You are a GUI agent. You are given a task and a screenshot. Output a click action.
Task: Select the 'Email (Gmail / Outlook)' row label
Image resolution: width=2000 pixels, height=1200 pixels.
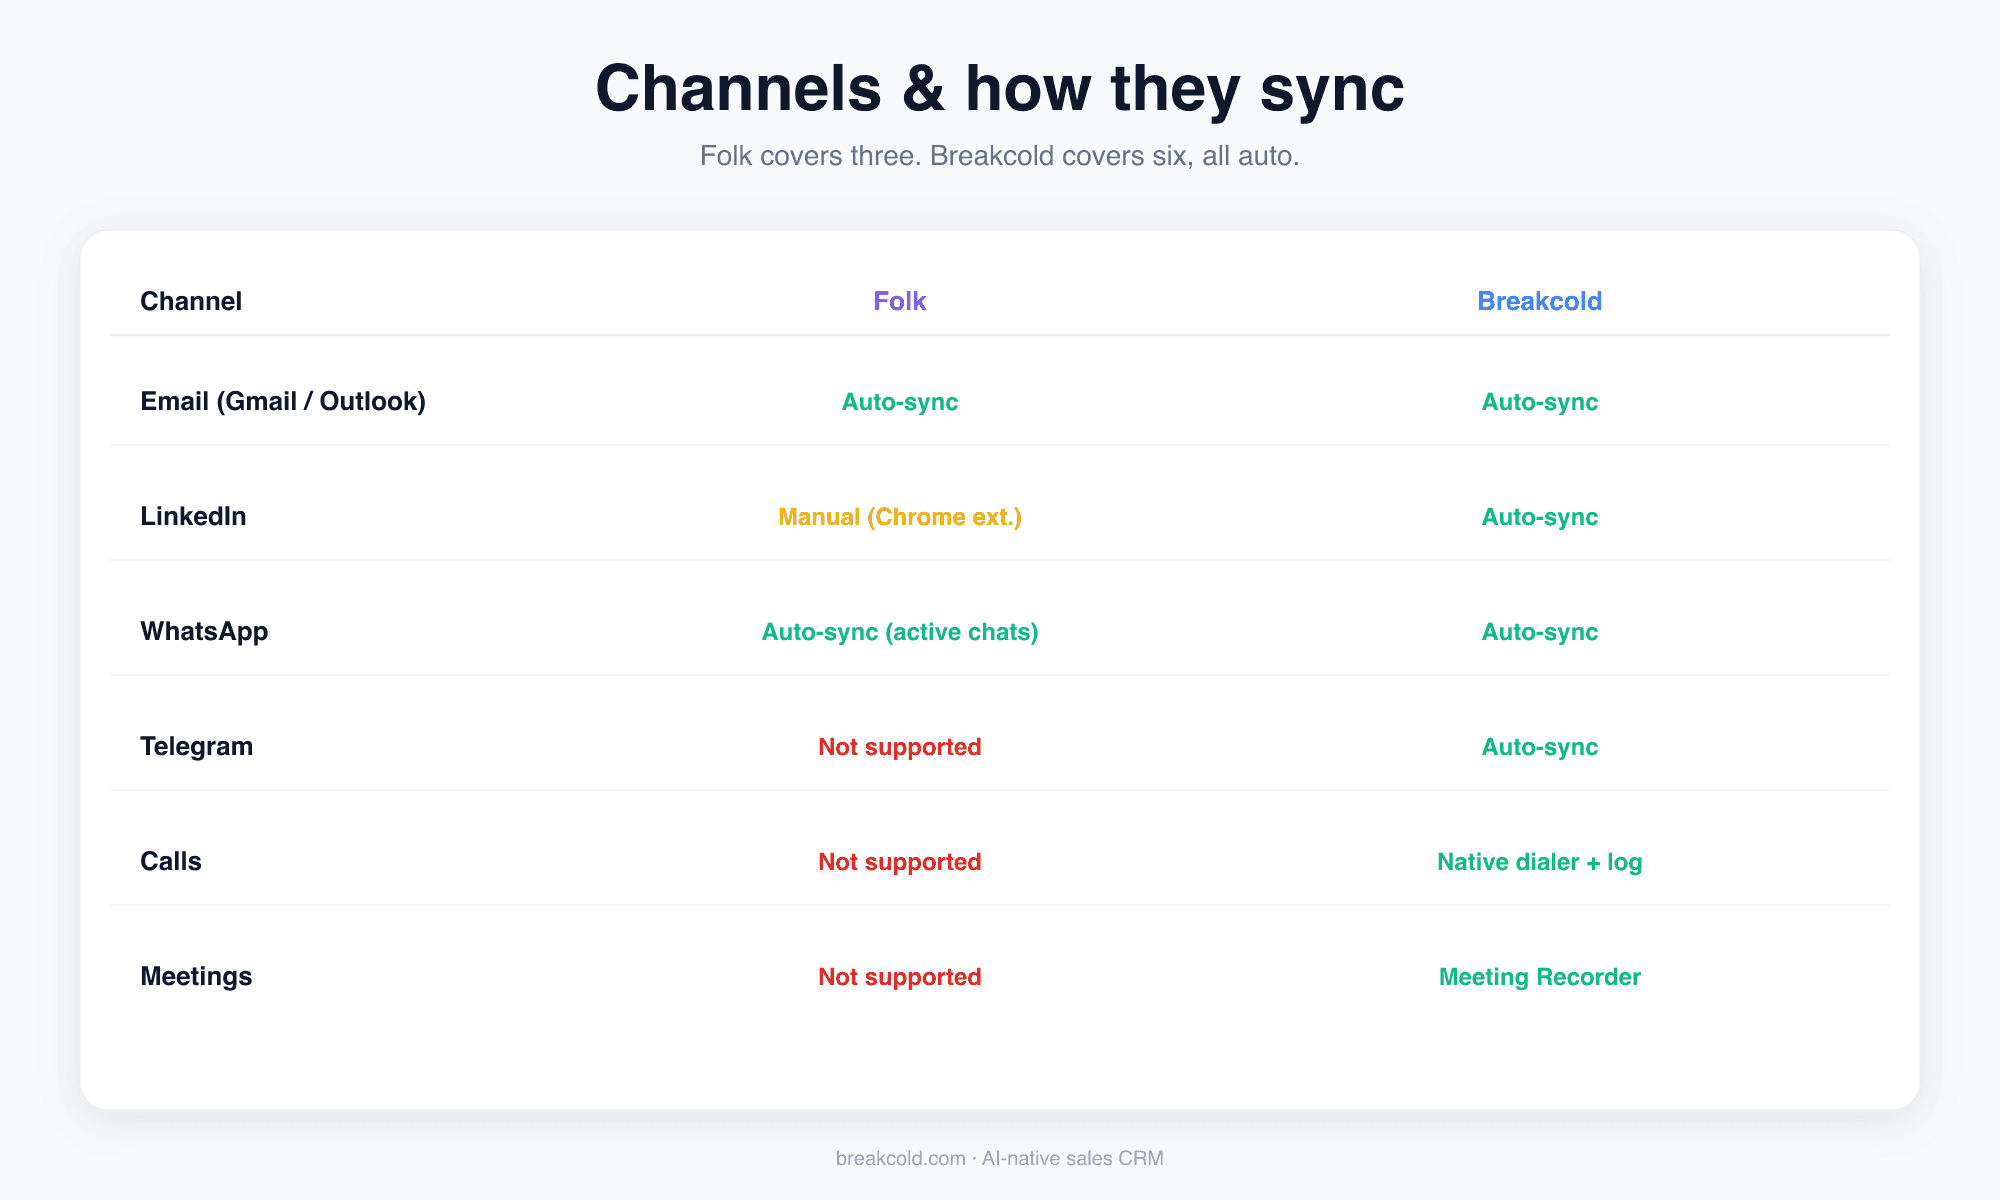pyautogui.click(x=283, y=401)
